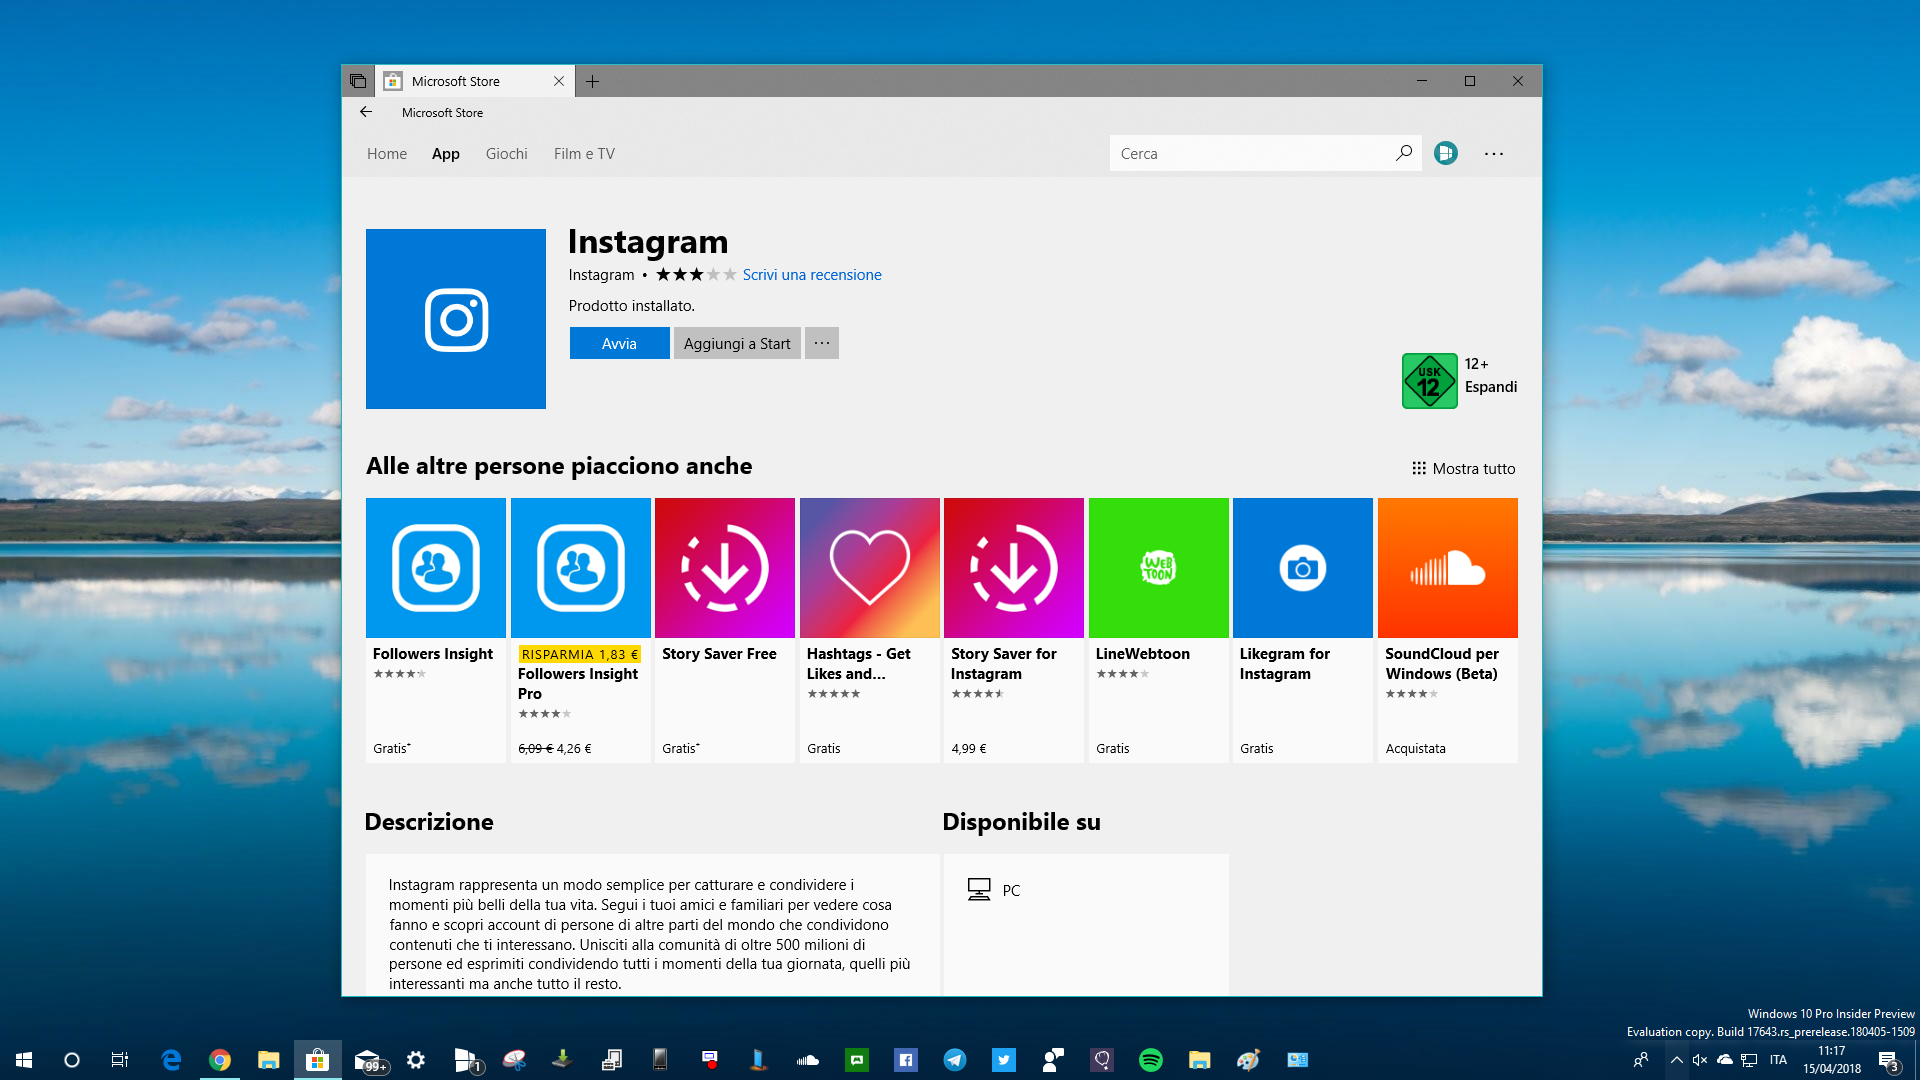
Task: Open the Store more options menu
Action: point(1494,153)
